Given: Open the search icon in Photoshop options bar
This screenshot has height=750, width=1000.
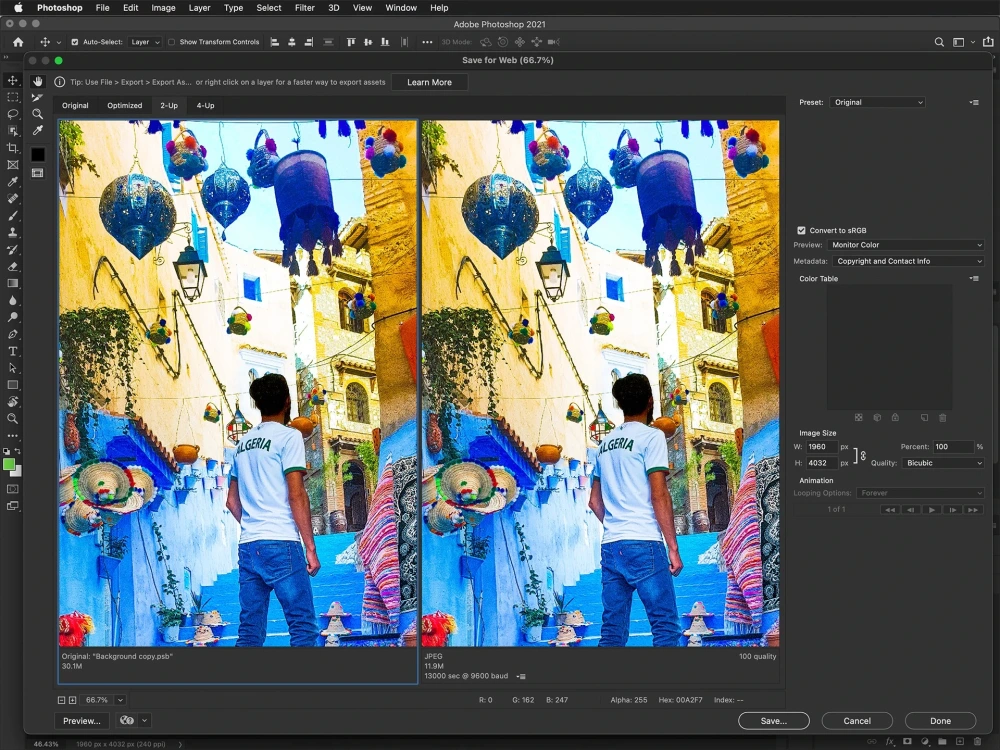Looking at the screenshot, I should click(939, 42).
